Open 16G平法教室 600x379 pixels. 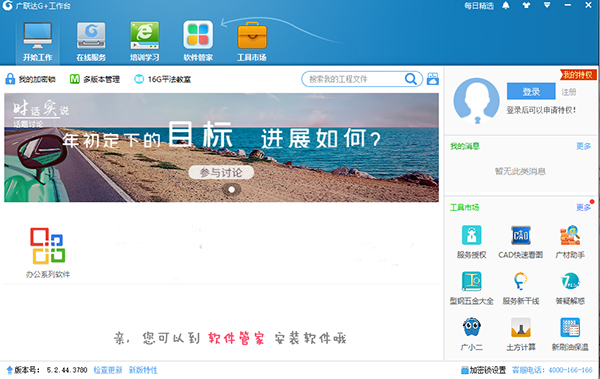pos(163,79)
